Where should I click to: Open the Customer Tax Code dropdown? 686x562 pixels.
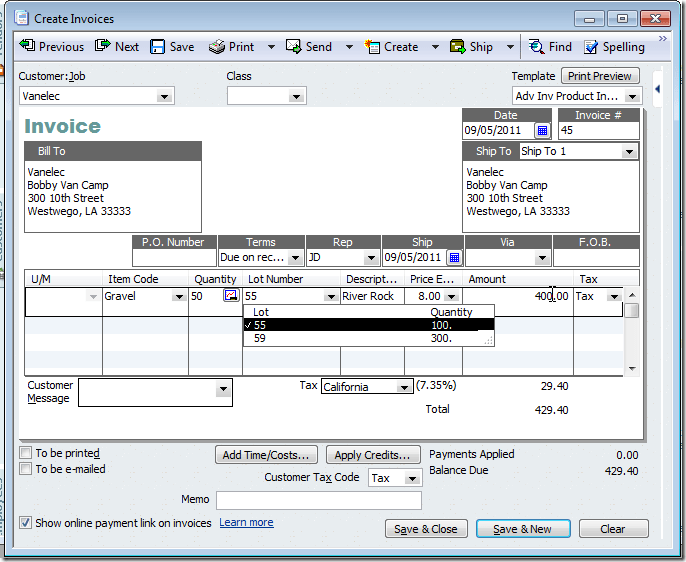(412, 478)
